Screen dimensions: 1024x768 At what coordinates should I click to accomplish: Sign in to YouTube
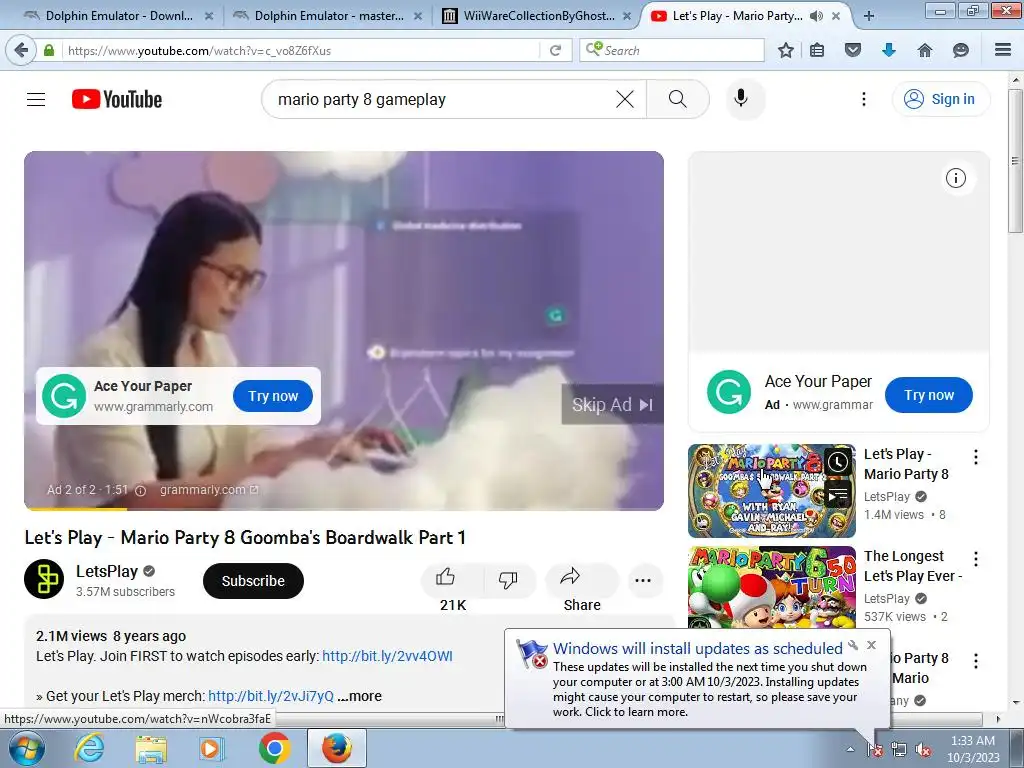click(941, 99)
